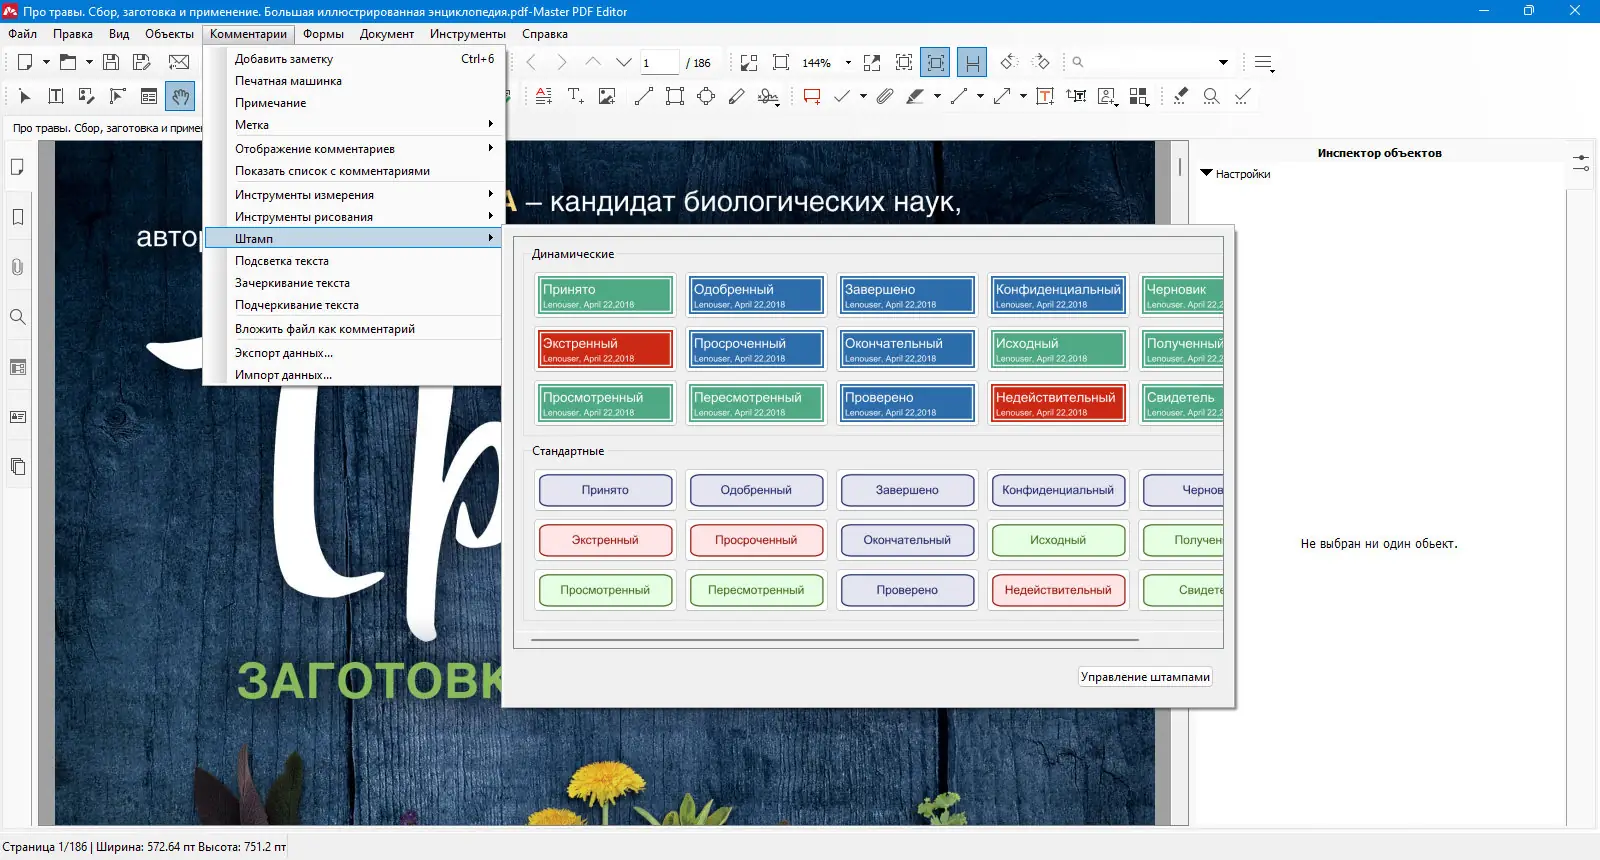Click the Search and Redact magnifier icon
Viewport: 1600px width, 860px height.
[x=1212, y=96]
